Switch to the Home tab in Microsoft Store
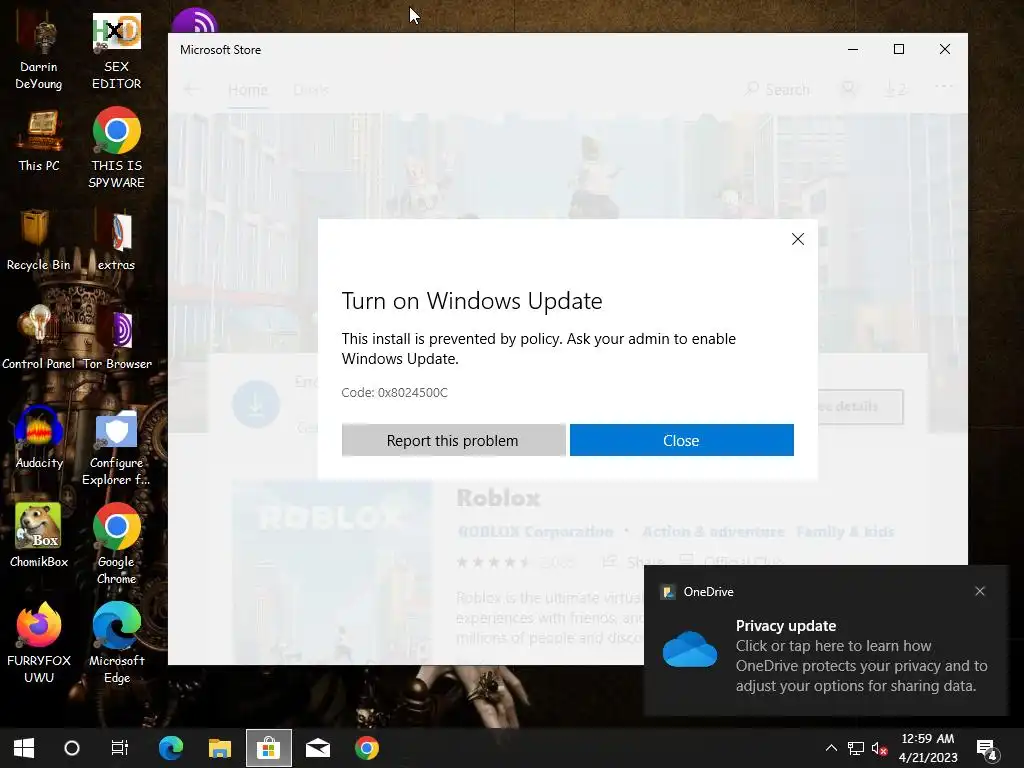 [x=248, y=89]
